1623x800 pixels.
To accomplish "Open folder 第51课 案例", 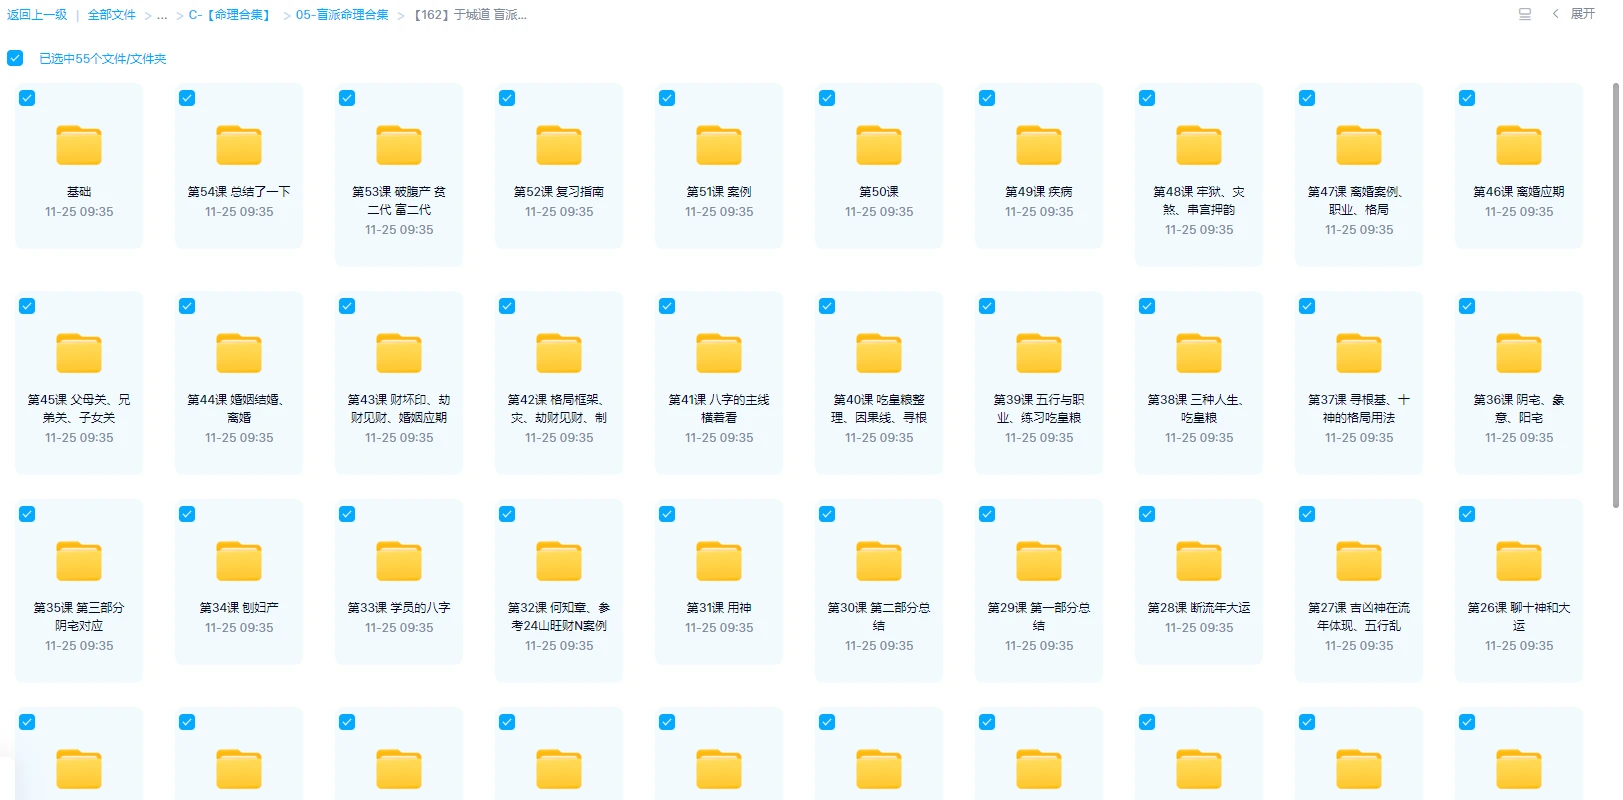I will pyautogui.click(x=719, y=145).
